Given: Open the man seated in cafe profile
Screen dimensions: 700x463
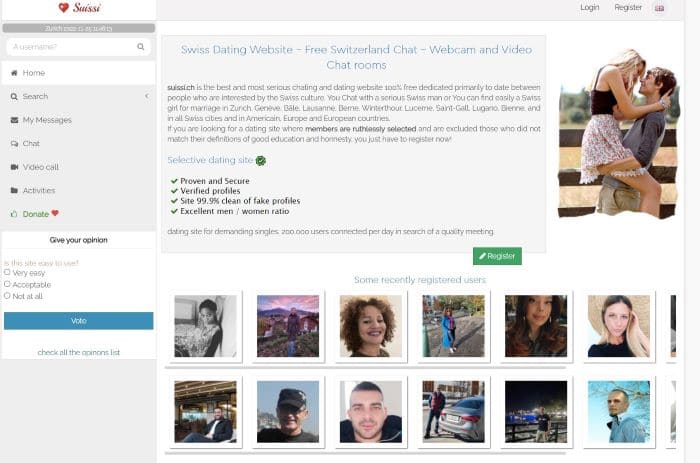Looking at the screenshot, I should [205, 412].
